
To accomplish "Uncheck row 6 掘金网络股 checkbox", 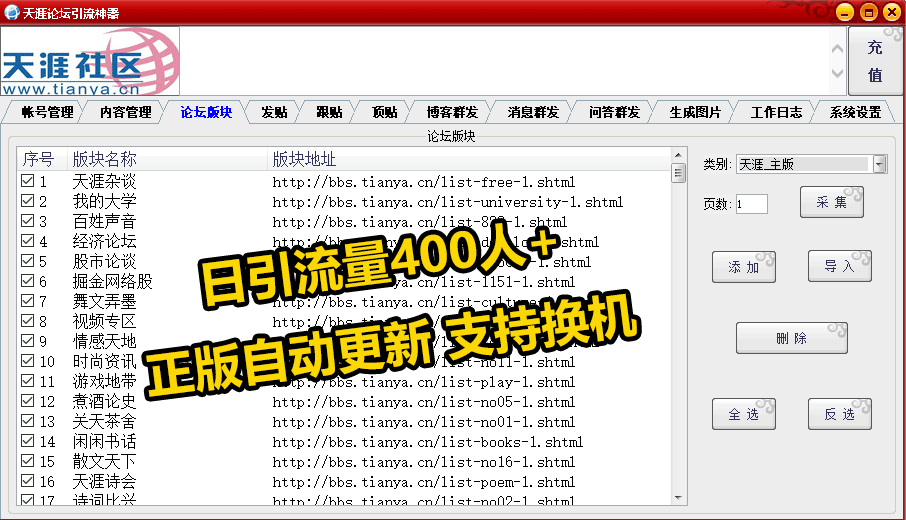I will click(x=27, y=280).
